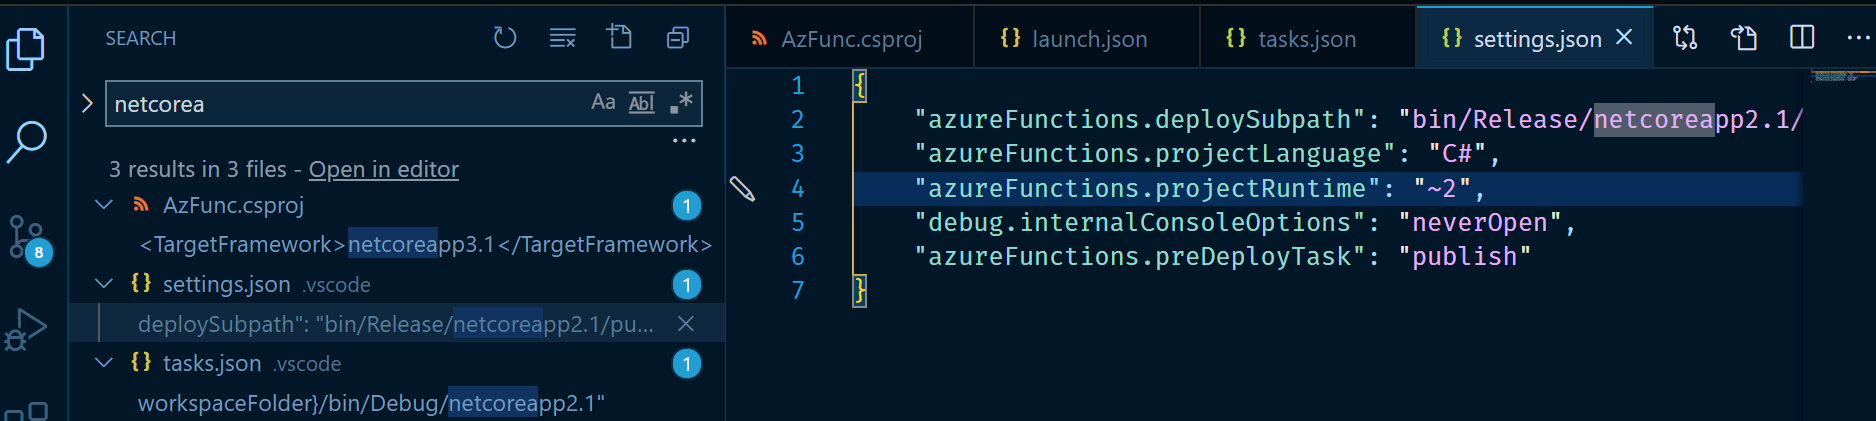Open the Source Control view with badge
1876x421 pixels.
coord(26,238)
